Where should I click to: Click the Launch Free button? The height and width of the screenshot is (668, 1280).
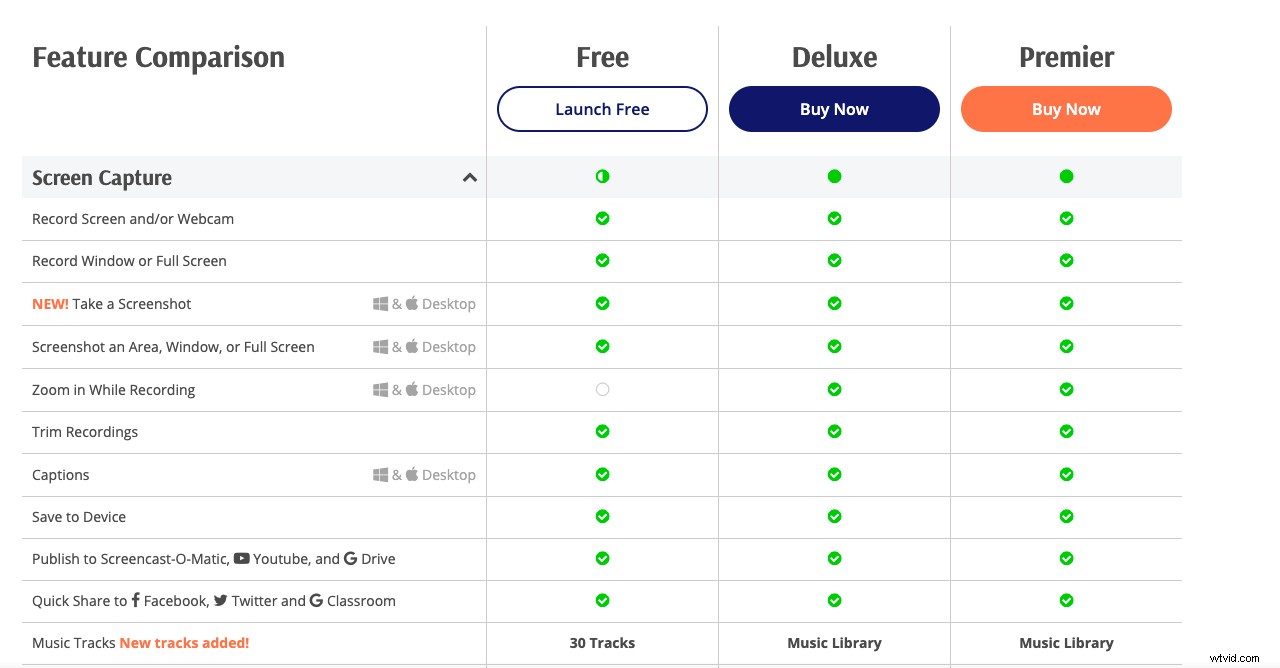click(x=602, y=110)
